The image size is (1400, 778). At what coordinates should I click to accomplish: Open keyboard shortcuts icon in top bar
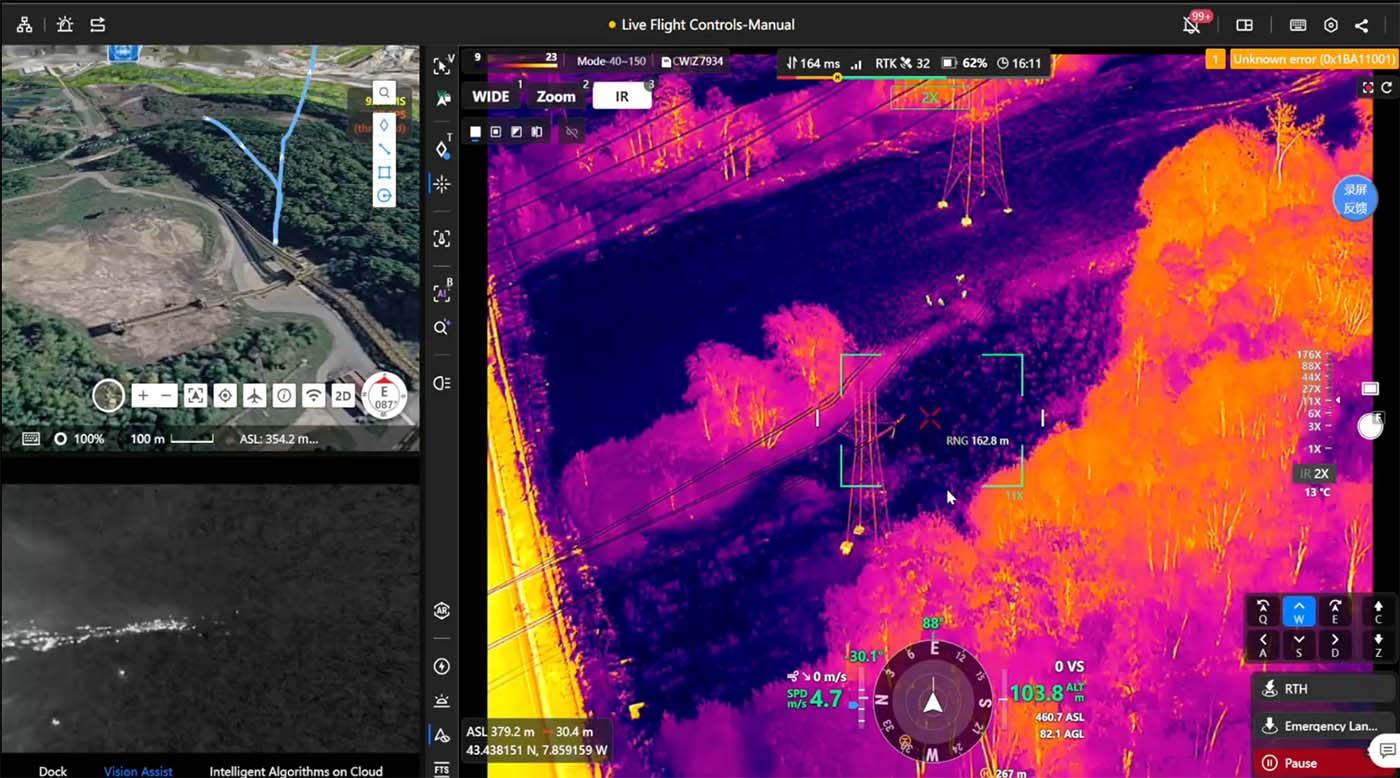(1298, 25)
